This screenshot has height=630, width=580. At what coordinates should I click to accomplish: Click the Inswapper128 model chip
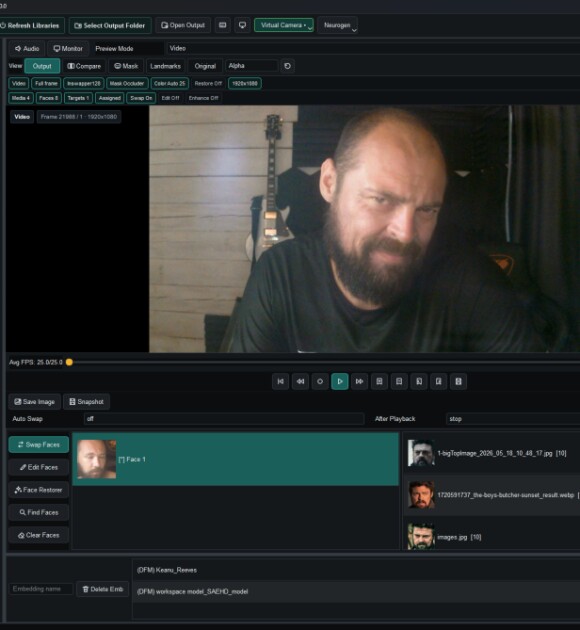(84, 84)
